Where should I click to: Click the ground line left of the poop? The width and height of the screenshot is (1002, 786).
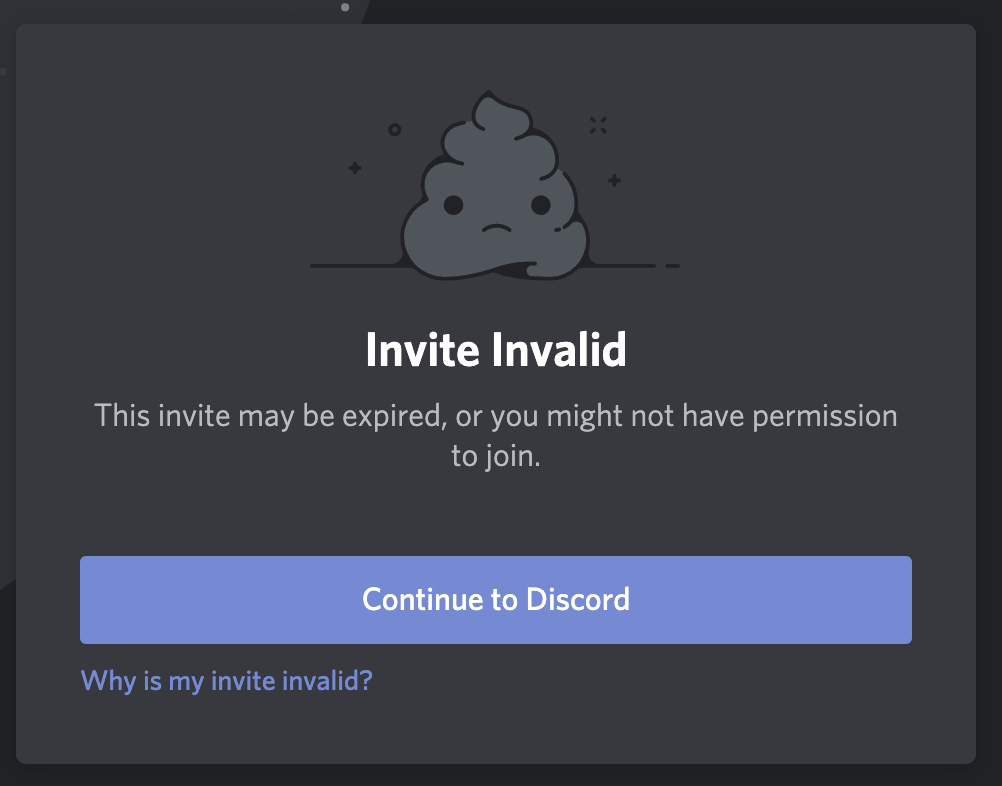(x=357, y=266)
